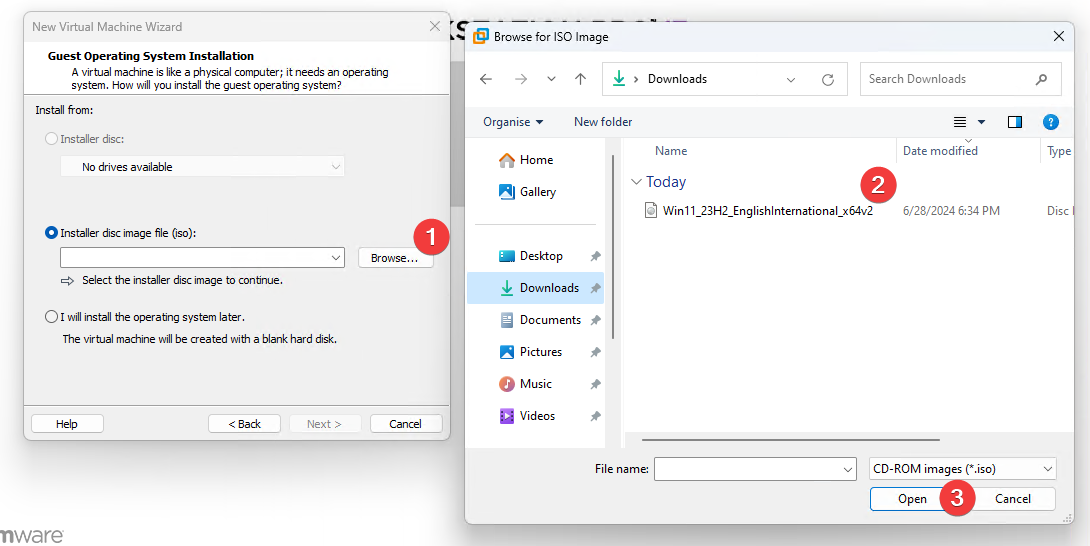Click the Up folder arrow icon
Screen dimensions: 1090x546
(x=581, y=79)
